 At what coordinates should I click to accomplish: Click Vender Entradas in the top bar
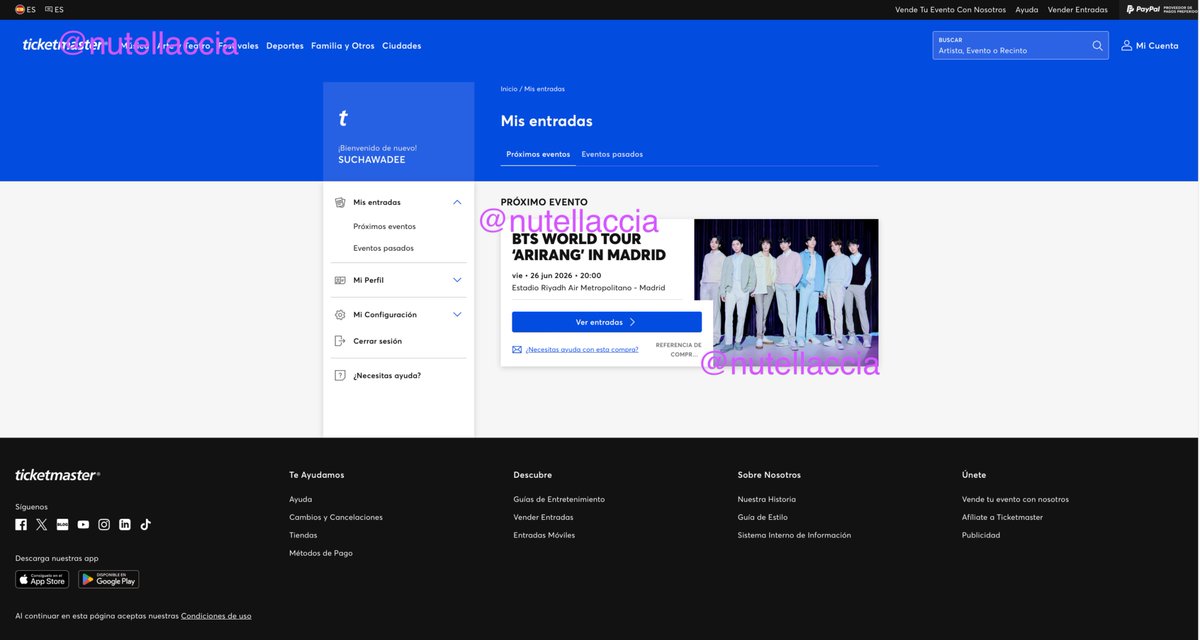1078,9
